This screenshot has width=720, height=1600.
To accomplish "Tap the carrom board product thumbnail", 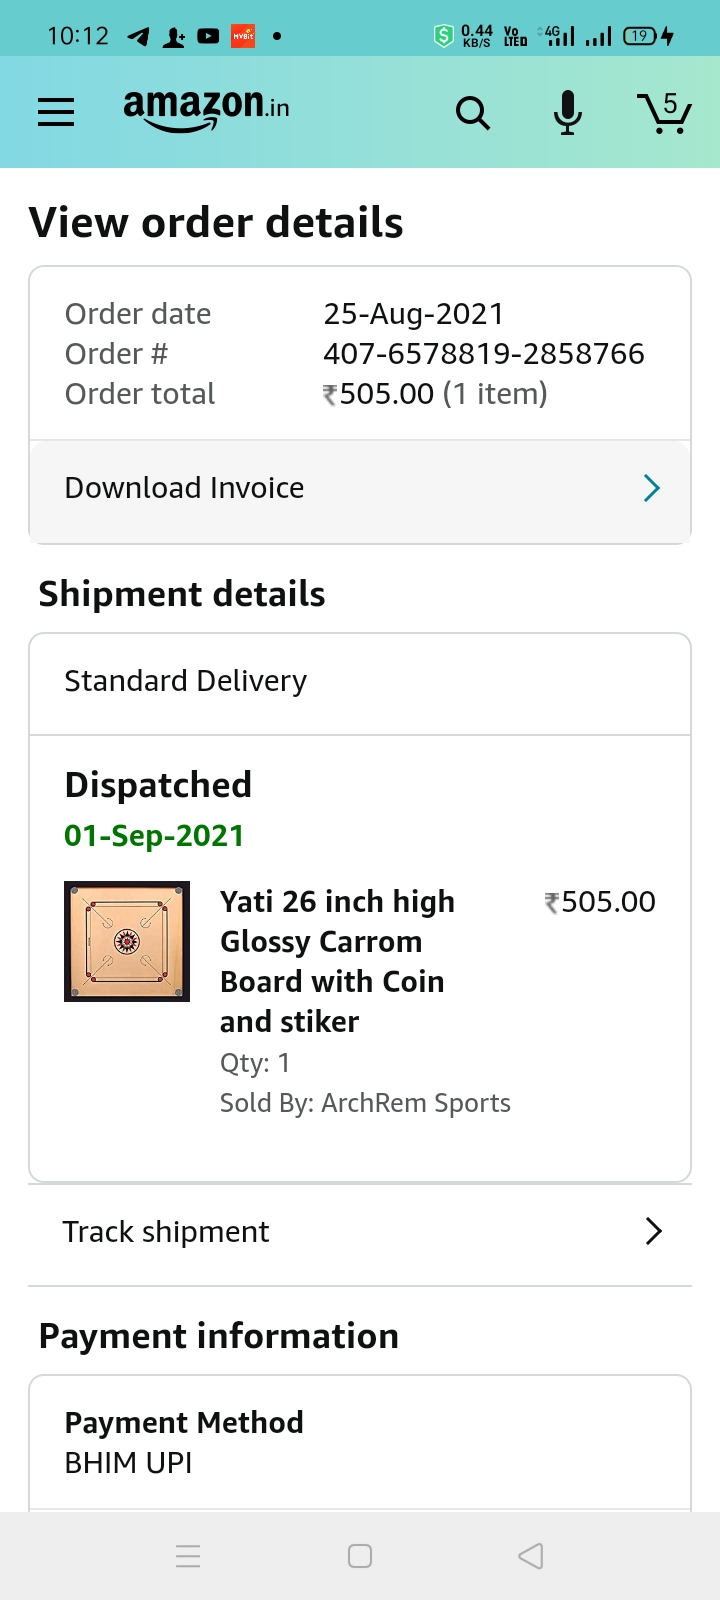I will click(x=127, y=941).
